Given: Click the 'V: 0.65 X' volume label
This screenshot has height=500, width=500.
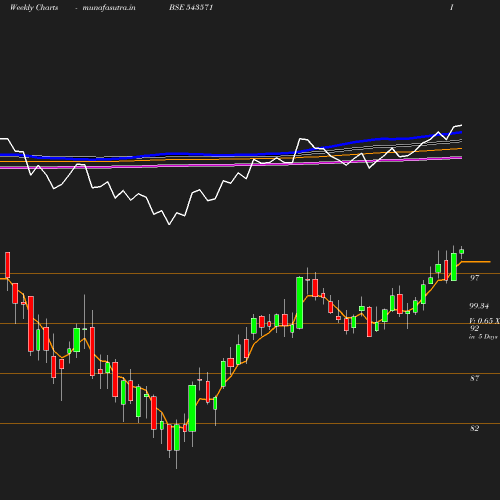Looking at the screenshot, I should tap(484, 321).
